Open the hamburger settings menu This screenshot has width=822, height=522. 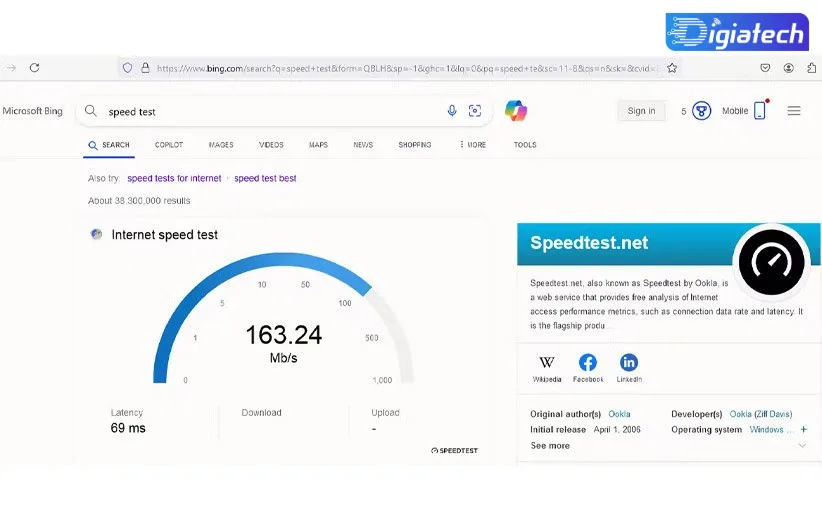tap(794, 111)
